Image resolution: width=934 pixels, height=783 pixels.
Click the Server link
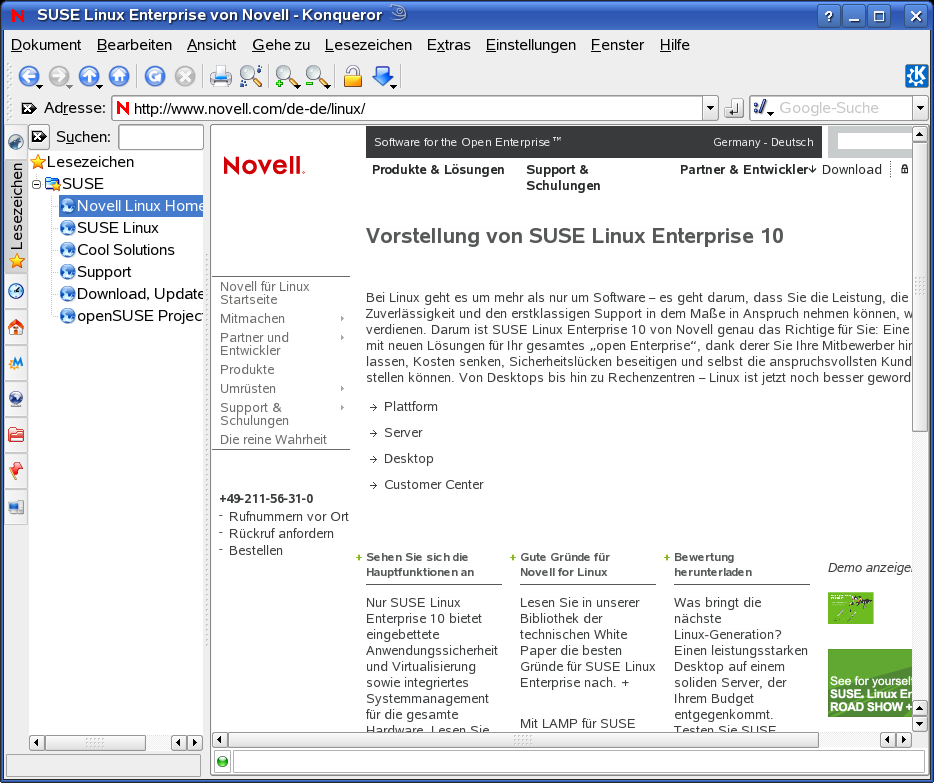[403, 433]
